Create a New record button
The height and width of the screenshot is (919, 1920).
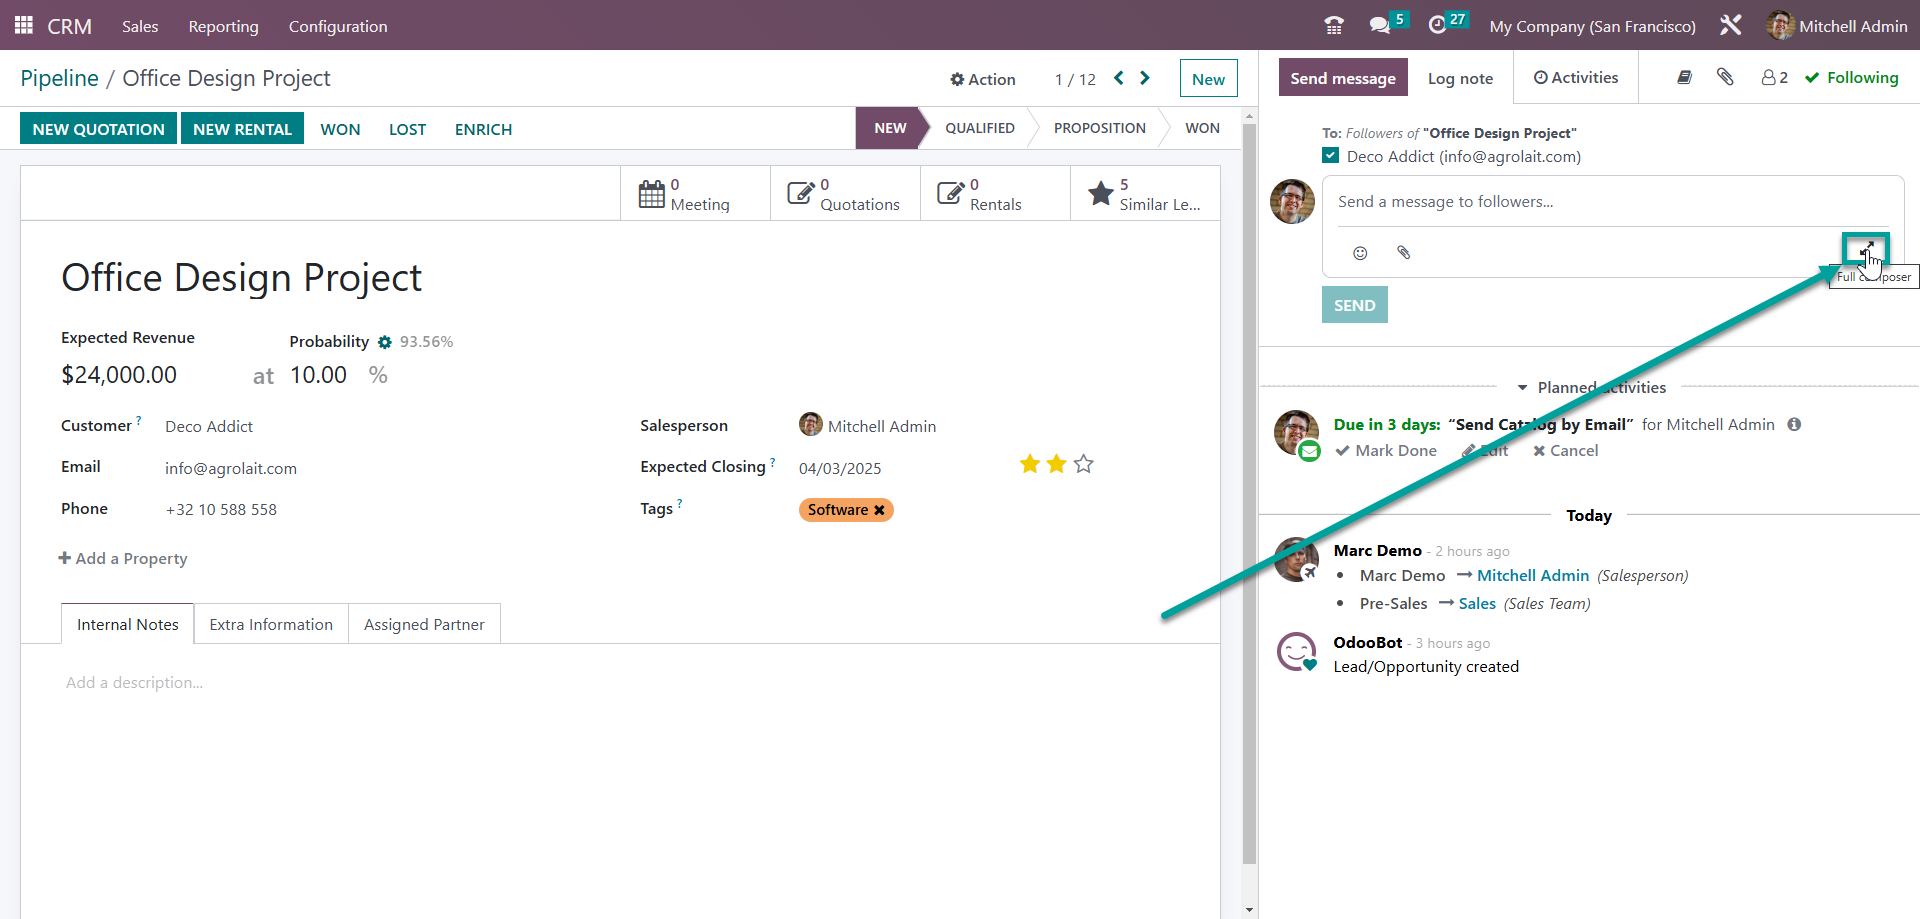tap(1208, 79)
